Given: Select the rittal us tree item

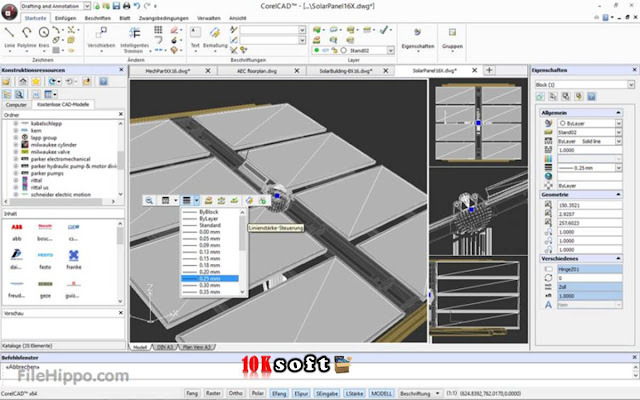Looking at the screenshot, I should (x=39, y=187).
